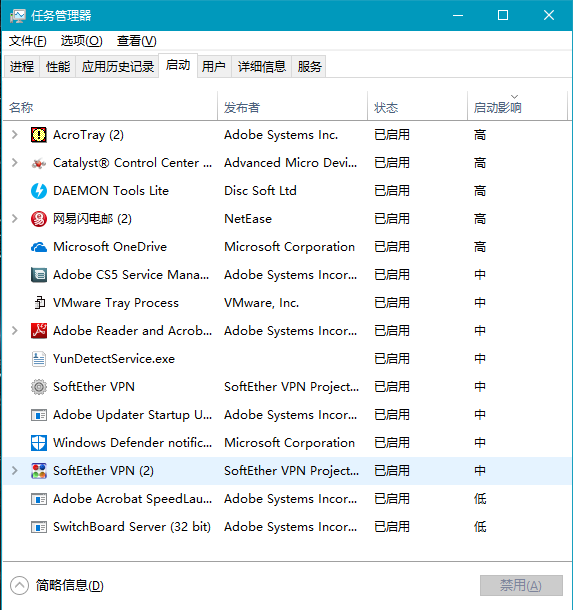Click the YunDetectService.exe file icon
The height and width of the screenshot is (610, 573).
point(39,359)
